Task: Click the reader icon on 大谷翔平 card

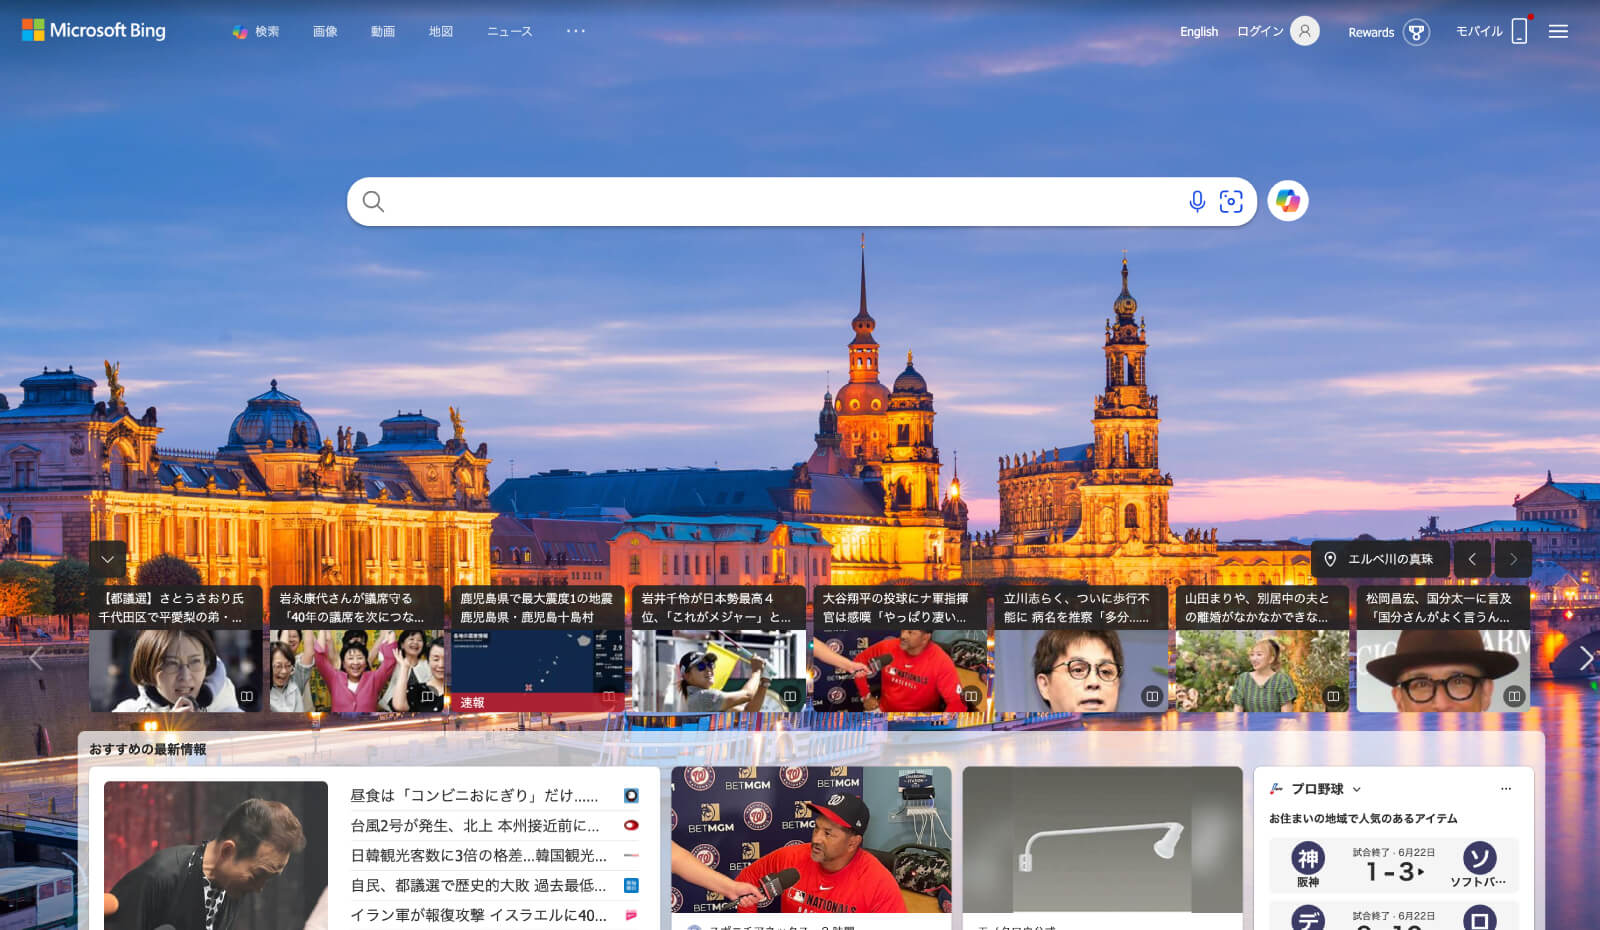Action: [x=971, y=696]
